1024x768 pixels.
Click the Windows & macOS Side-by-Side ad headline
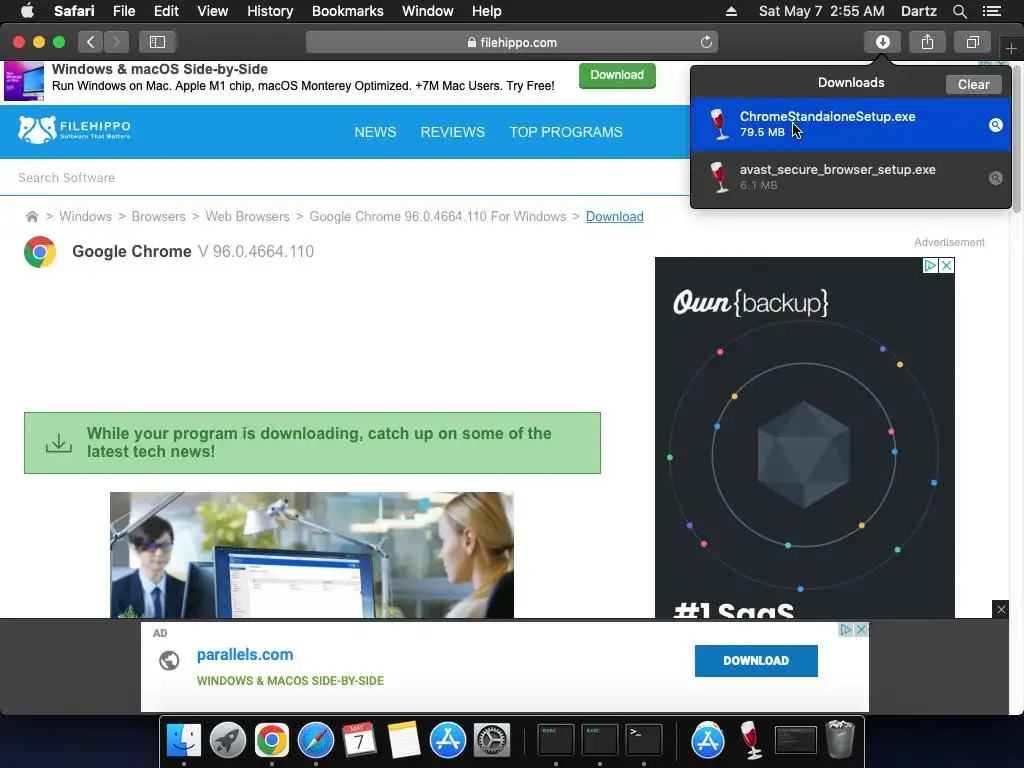(159, 69)
